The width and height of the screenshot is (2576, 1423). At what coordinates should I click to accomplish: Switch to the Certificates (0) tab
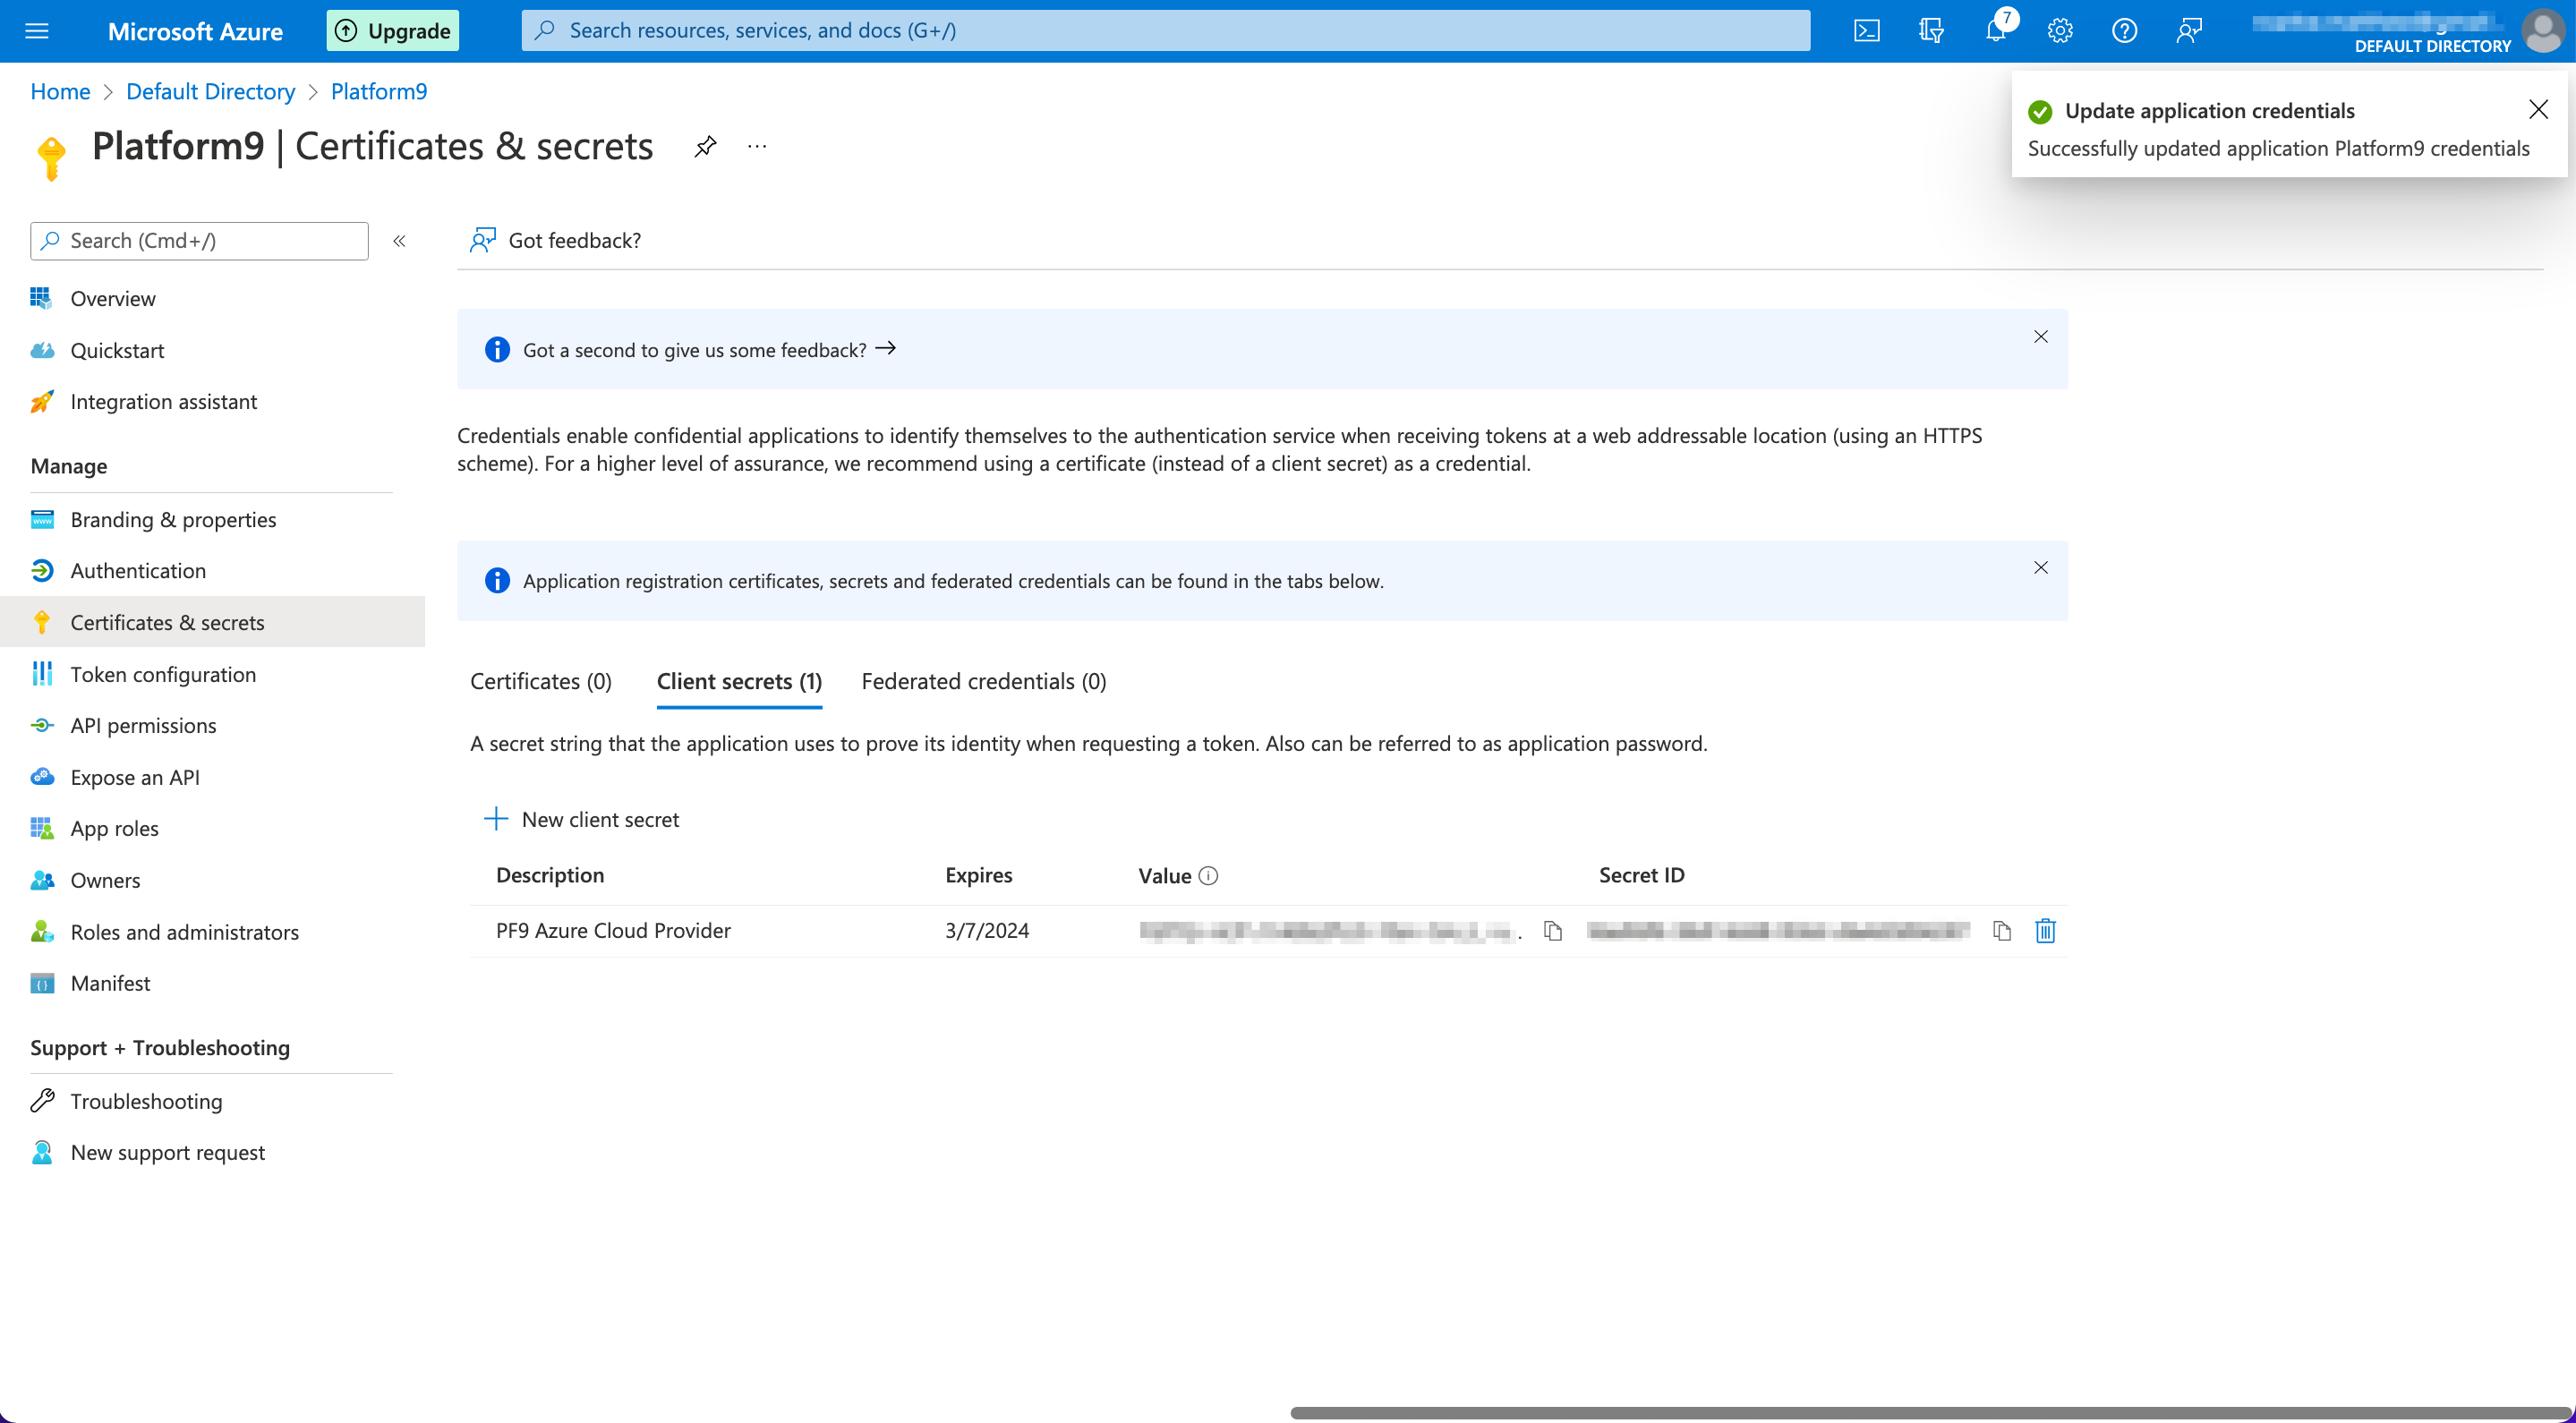point(540,681)
